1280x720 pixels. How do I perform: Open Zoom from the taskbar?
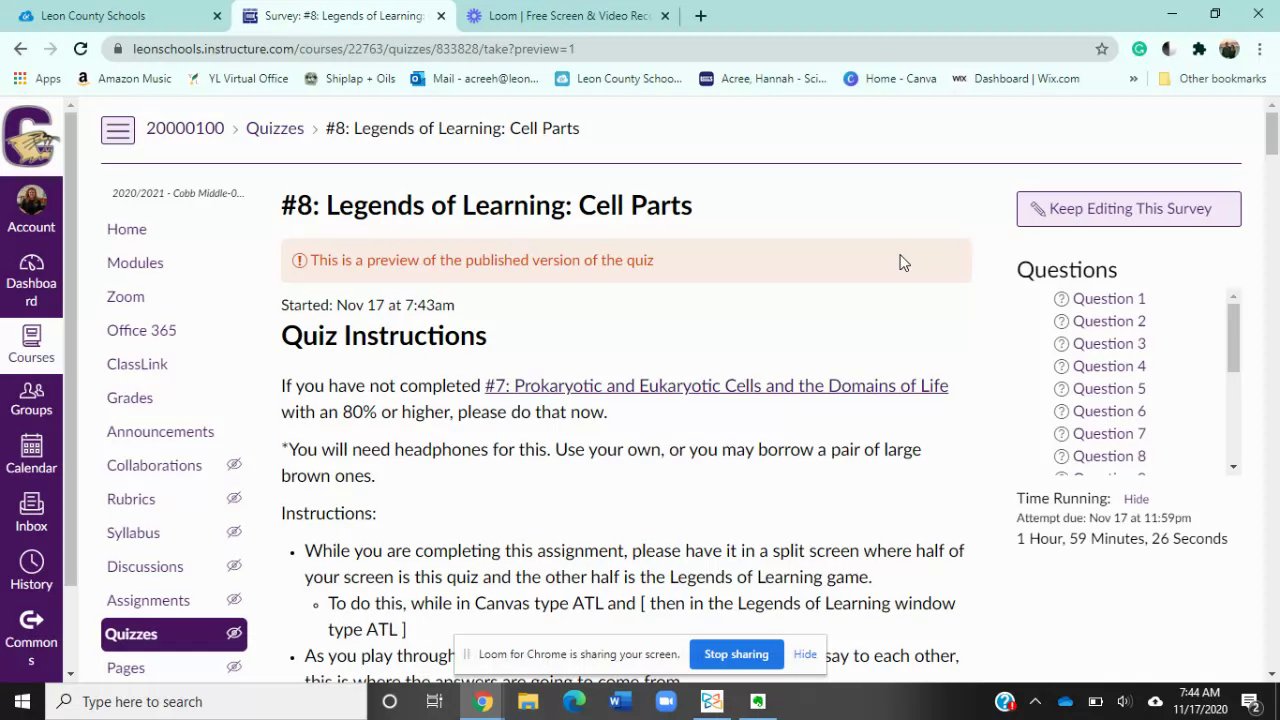tap(666, 701)
